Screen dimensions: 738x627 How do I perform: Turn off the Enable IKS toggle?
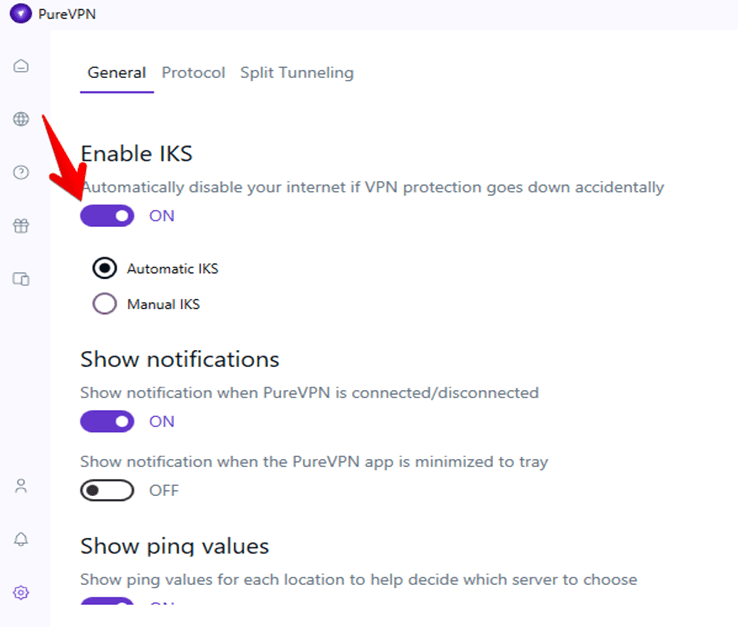107,215
